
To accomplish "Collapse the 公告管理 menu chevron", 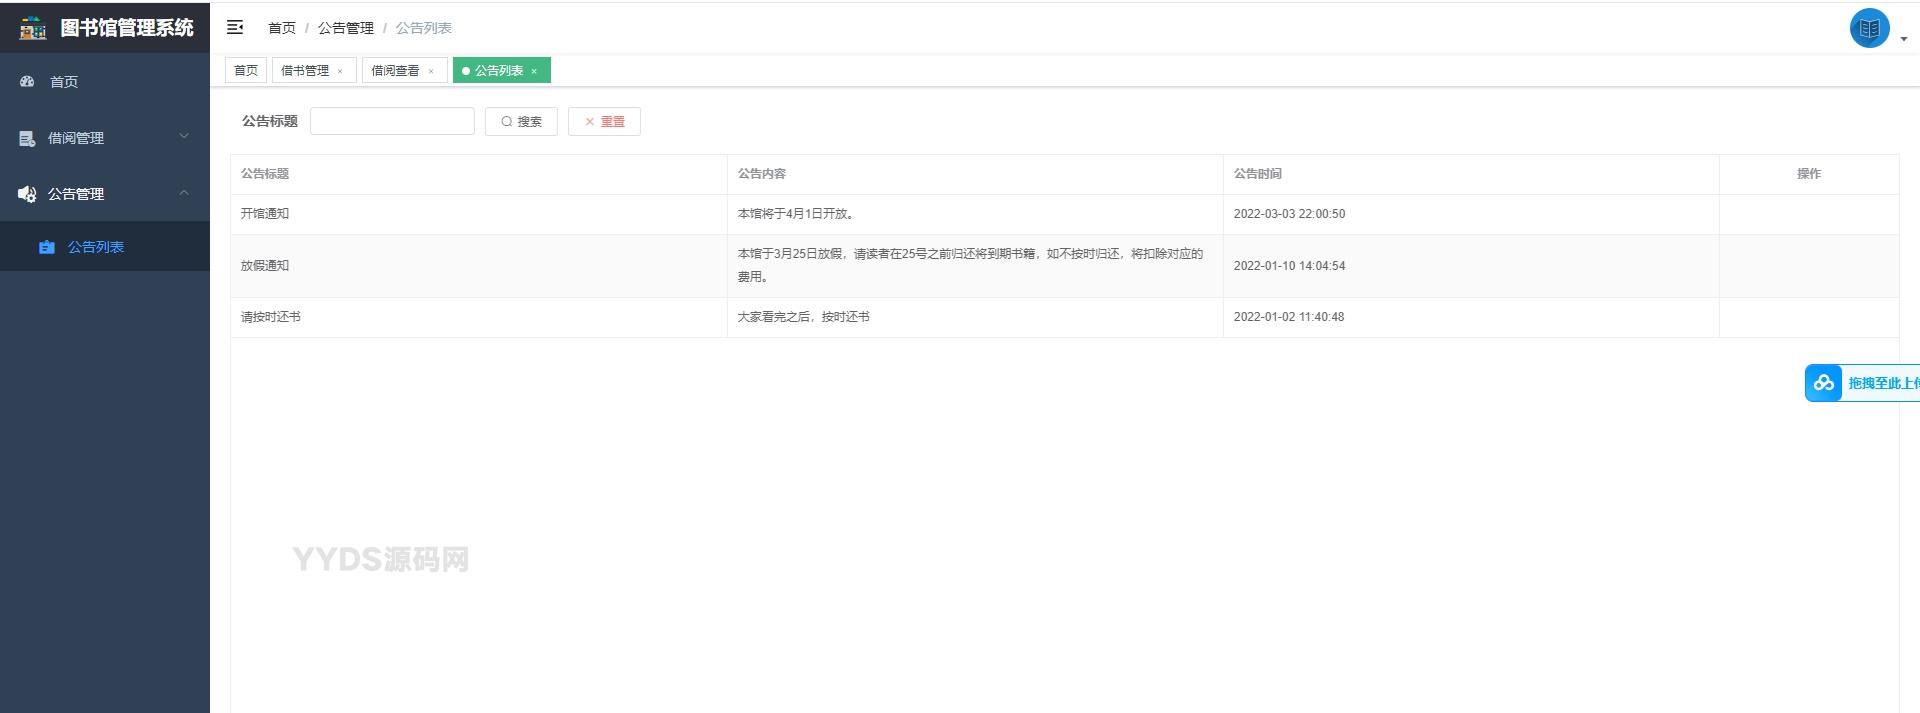I will pos(184,192).
